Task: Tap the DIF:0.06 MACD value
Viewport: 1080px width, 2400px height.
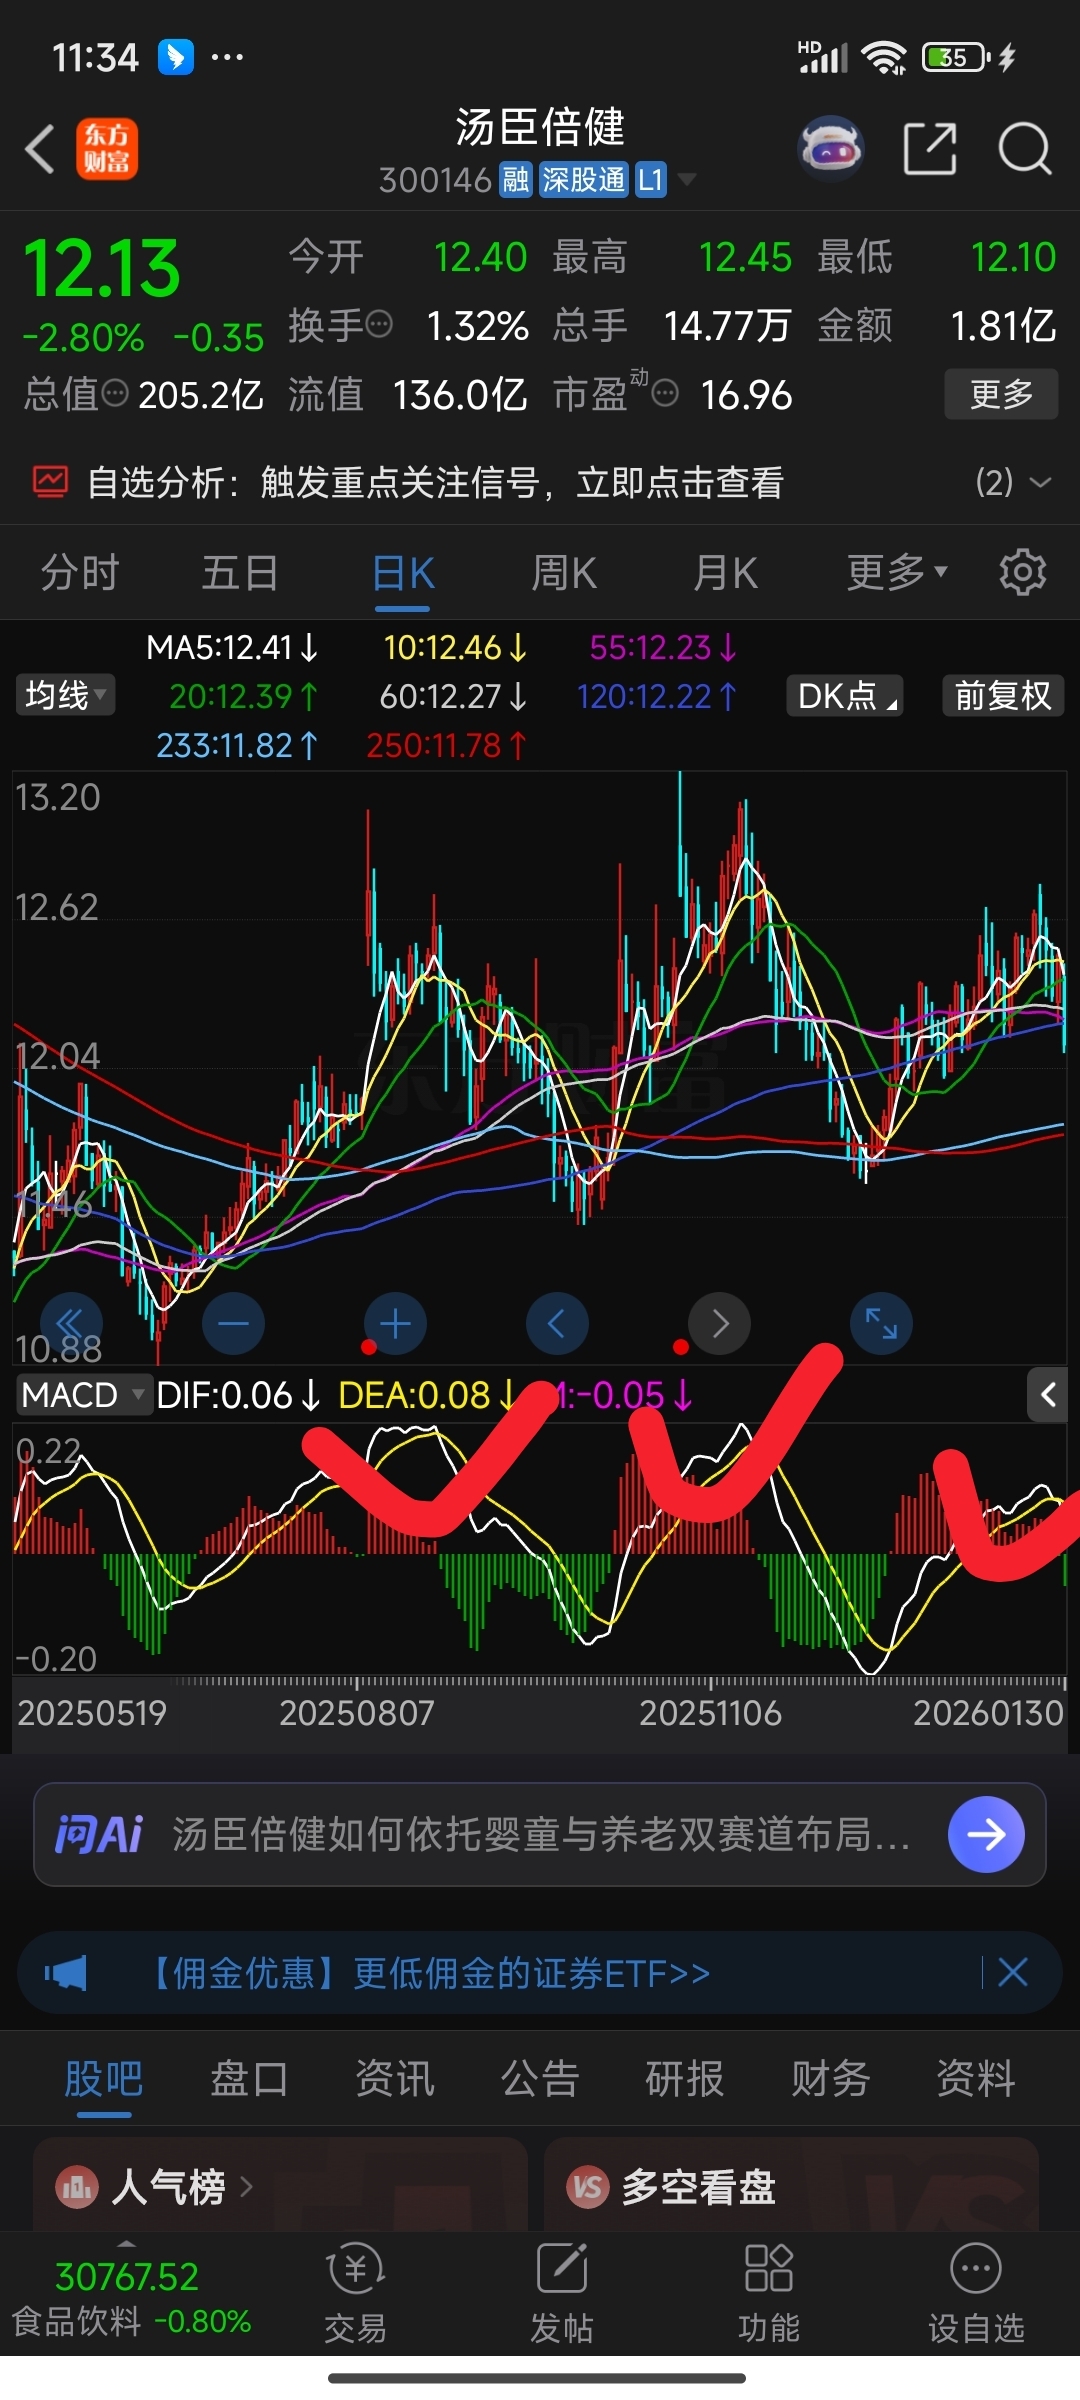Action: pyautogui.click(x=238, y=1394)
